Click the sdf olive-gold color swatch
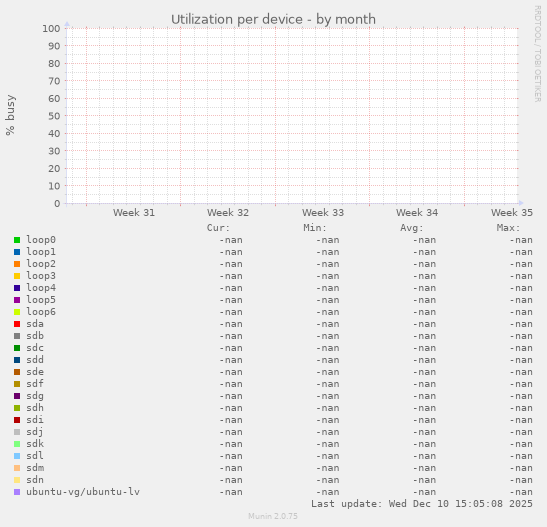The height and width of the screenshot is (527, 547). [17, 384]
